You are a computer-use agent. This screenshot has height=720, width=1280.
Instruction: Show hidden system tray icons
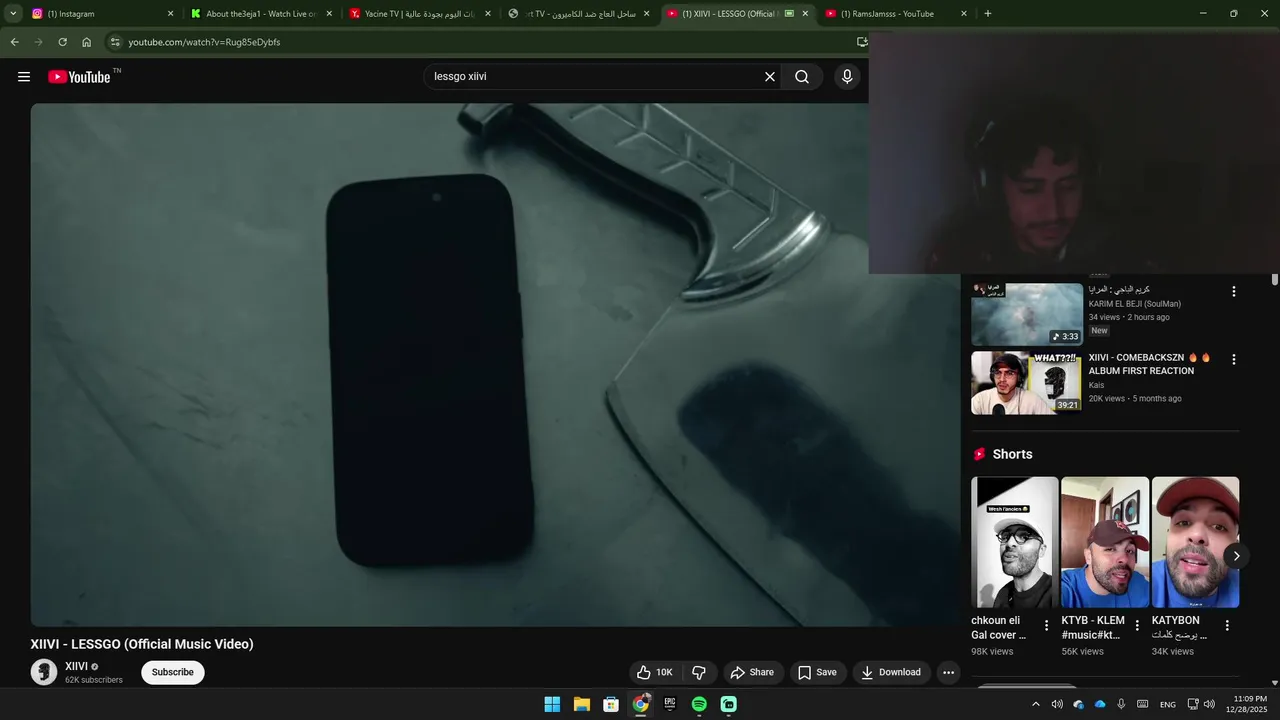point(1035,704)
